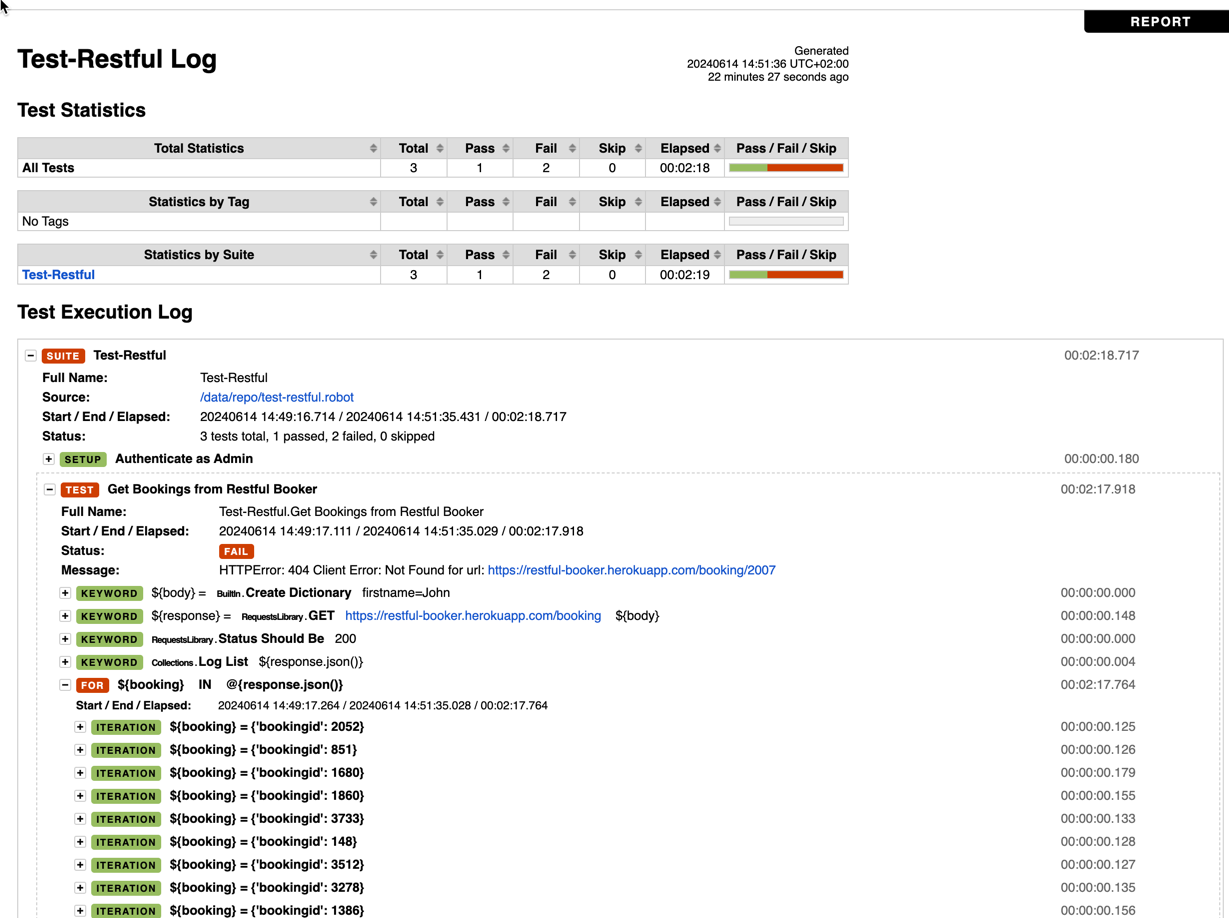Click the KEYWORD badge for Status Should Be
The width and height of the screenshot is (1229, 918).
click(x=109, y=639)
